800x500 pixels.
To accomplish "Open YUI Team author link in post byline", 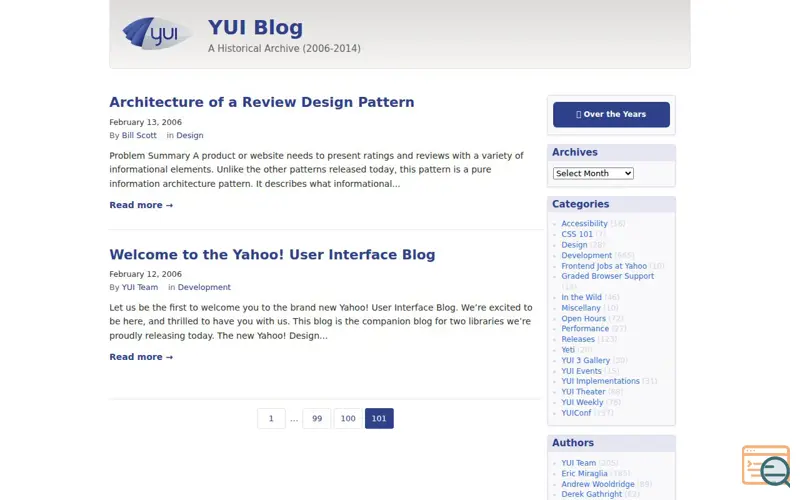I will [x=140, y=287].
